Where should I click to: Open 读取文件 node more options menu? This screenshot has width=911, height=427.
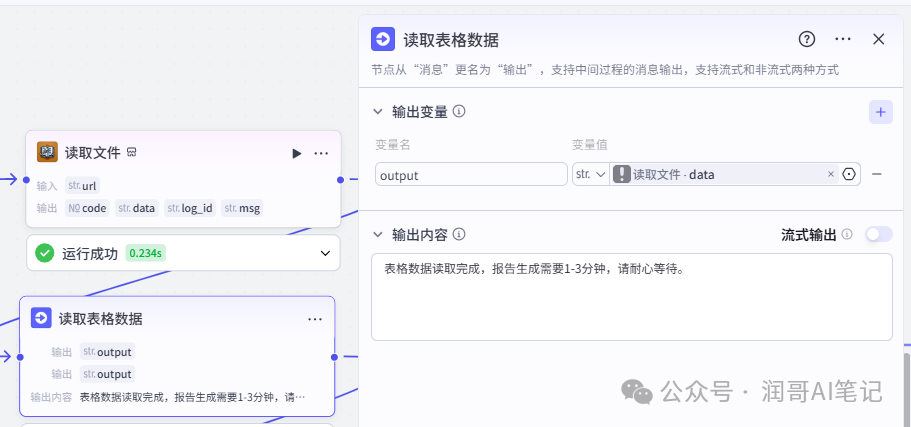321,153
